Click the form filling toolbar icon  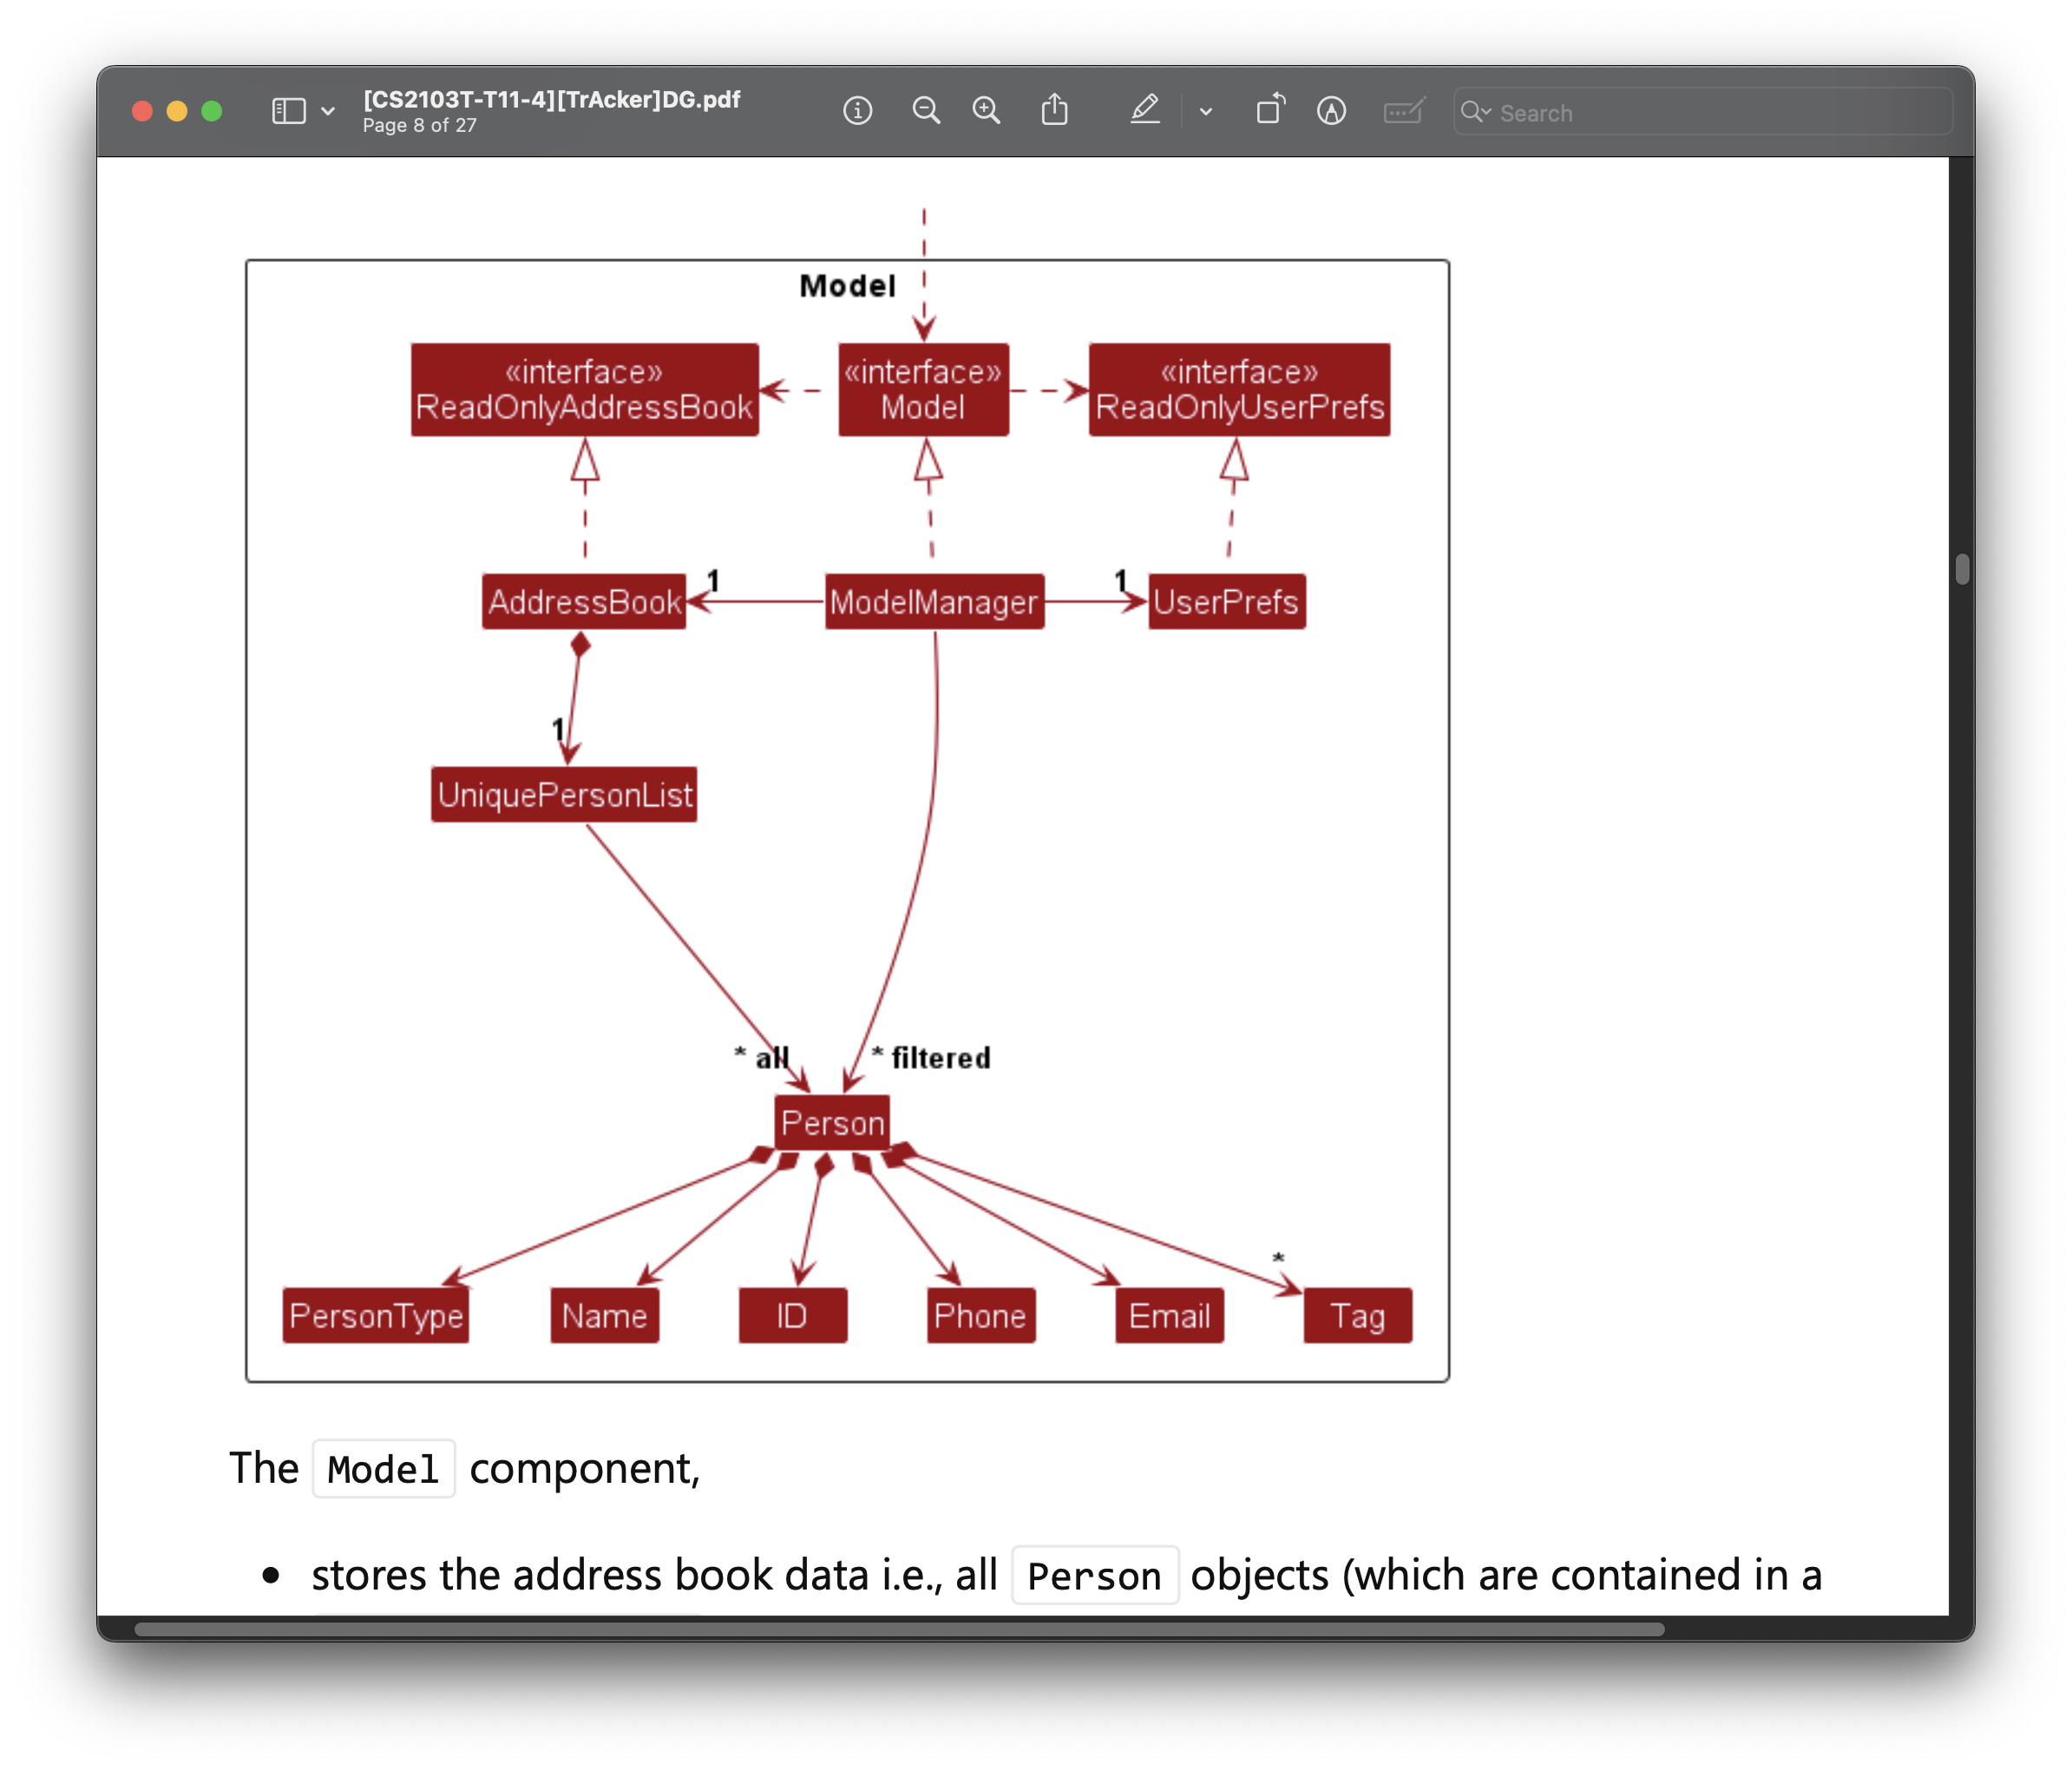click(x=1403, y=111)
